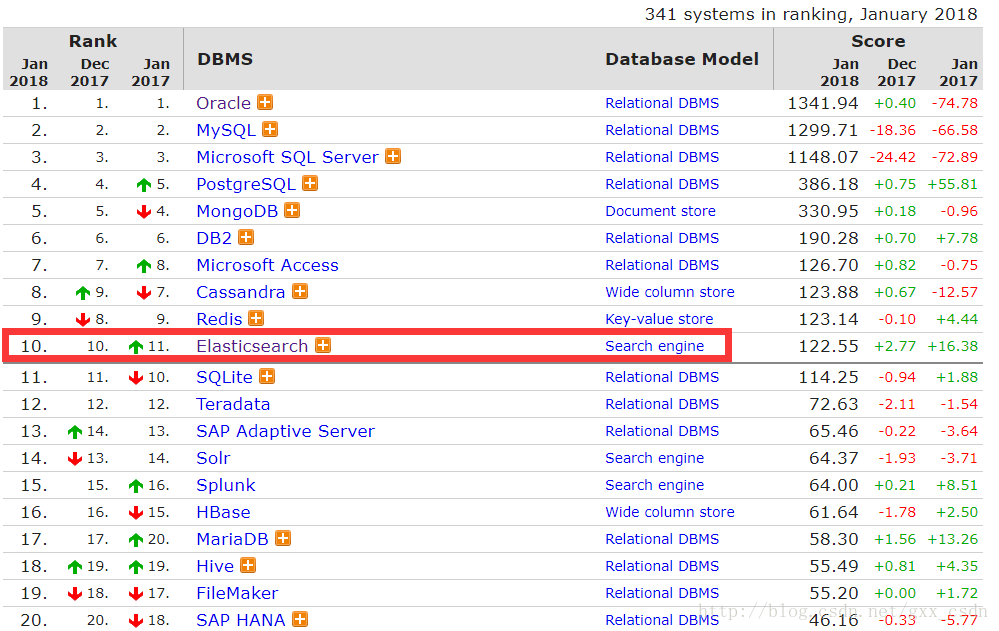Viewport: 999px width, 631px height.
Task: Click the DBMS column header
Action: point(225,59)
